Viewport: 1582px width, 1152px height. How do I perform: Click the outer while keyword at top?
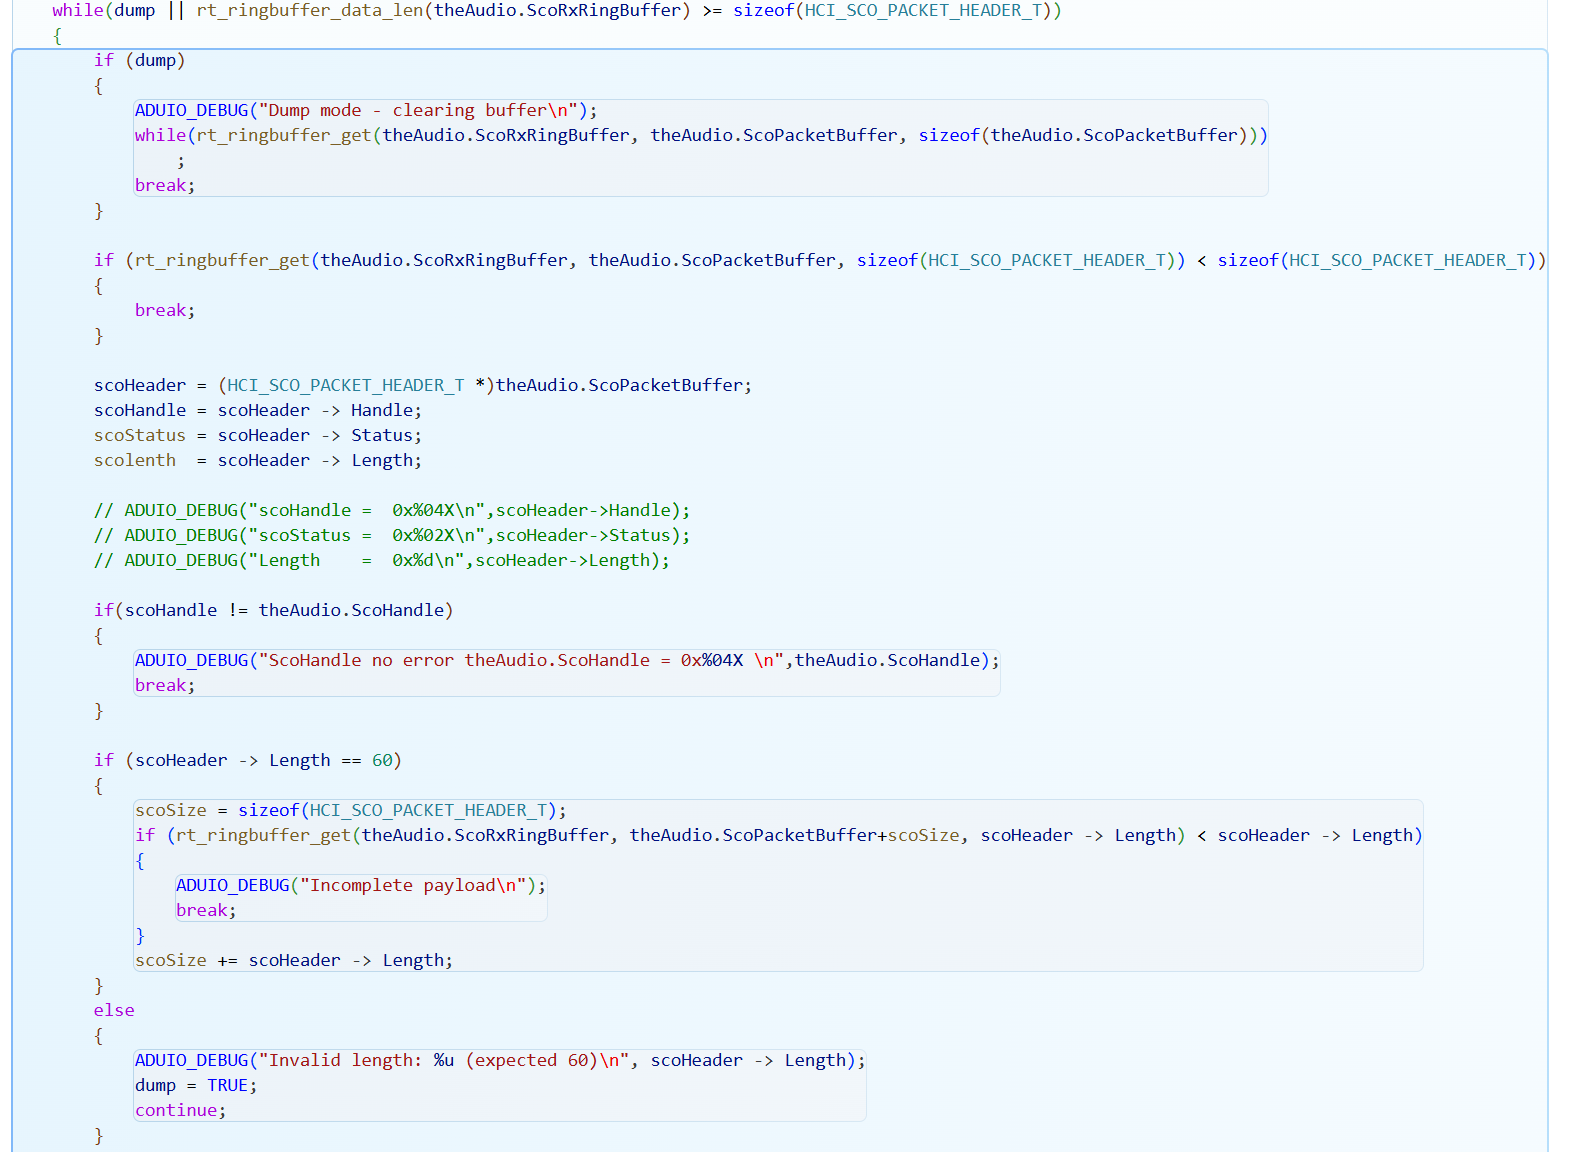coord(77,11)
